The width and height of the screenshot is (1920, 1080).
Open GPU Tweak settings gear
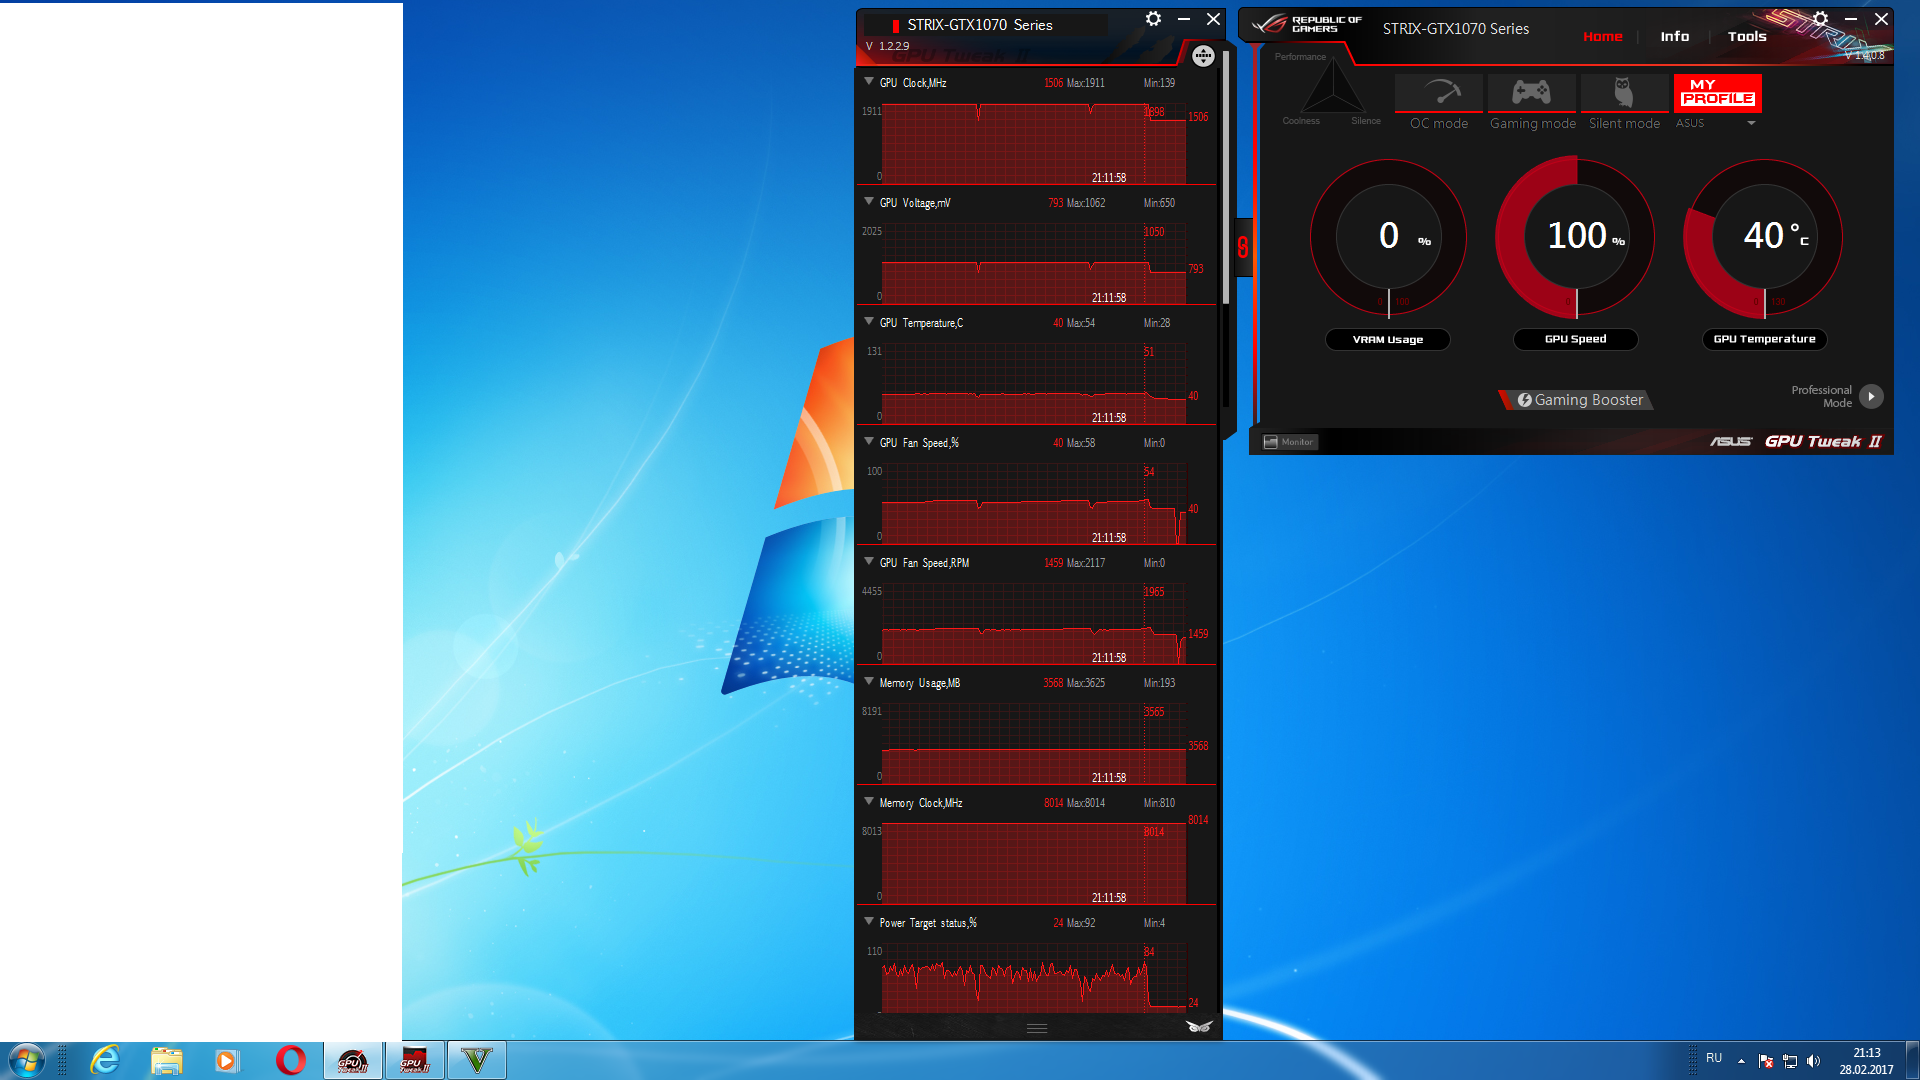point(1820,19)
